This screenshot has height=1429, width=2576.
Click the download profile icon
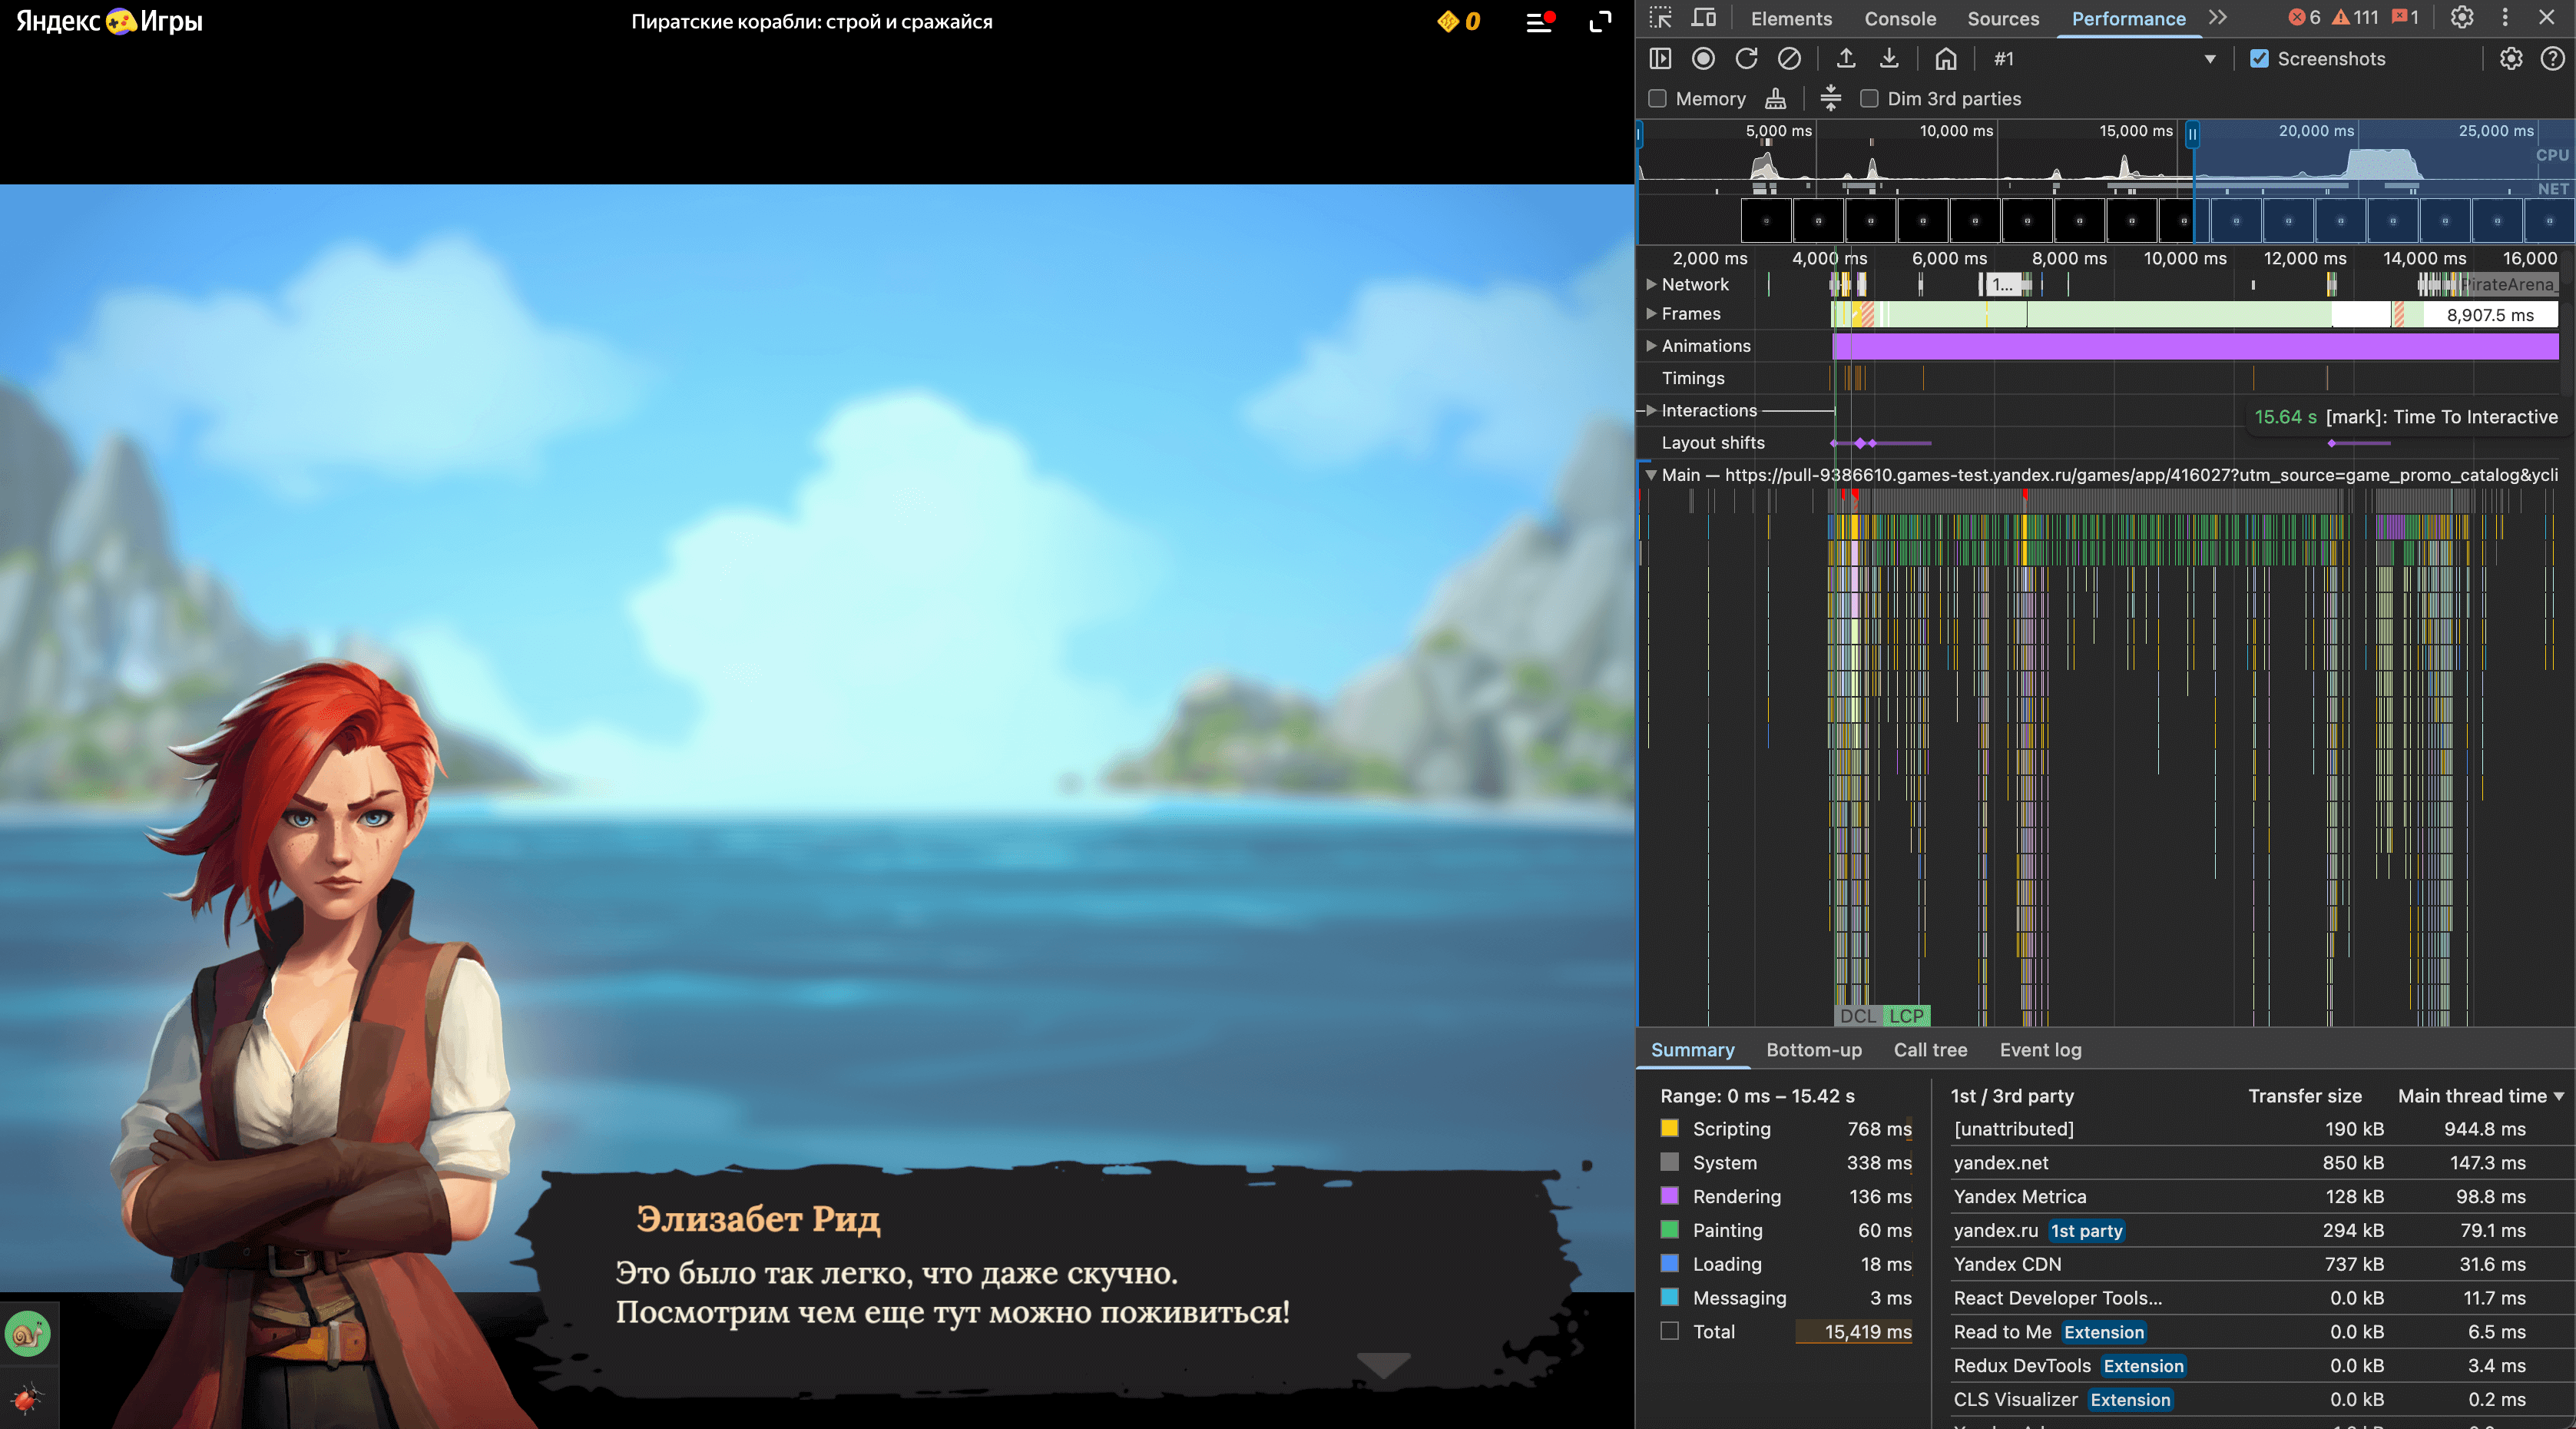click(x=1889, y=59)
